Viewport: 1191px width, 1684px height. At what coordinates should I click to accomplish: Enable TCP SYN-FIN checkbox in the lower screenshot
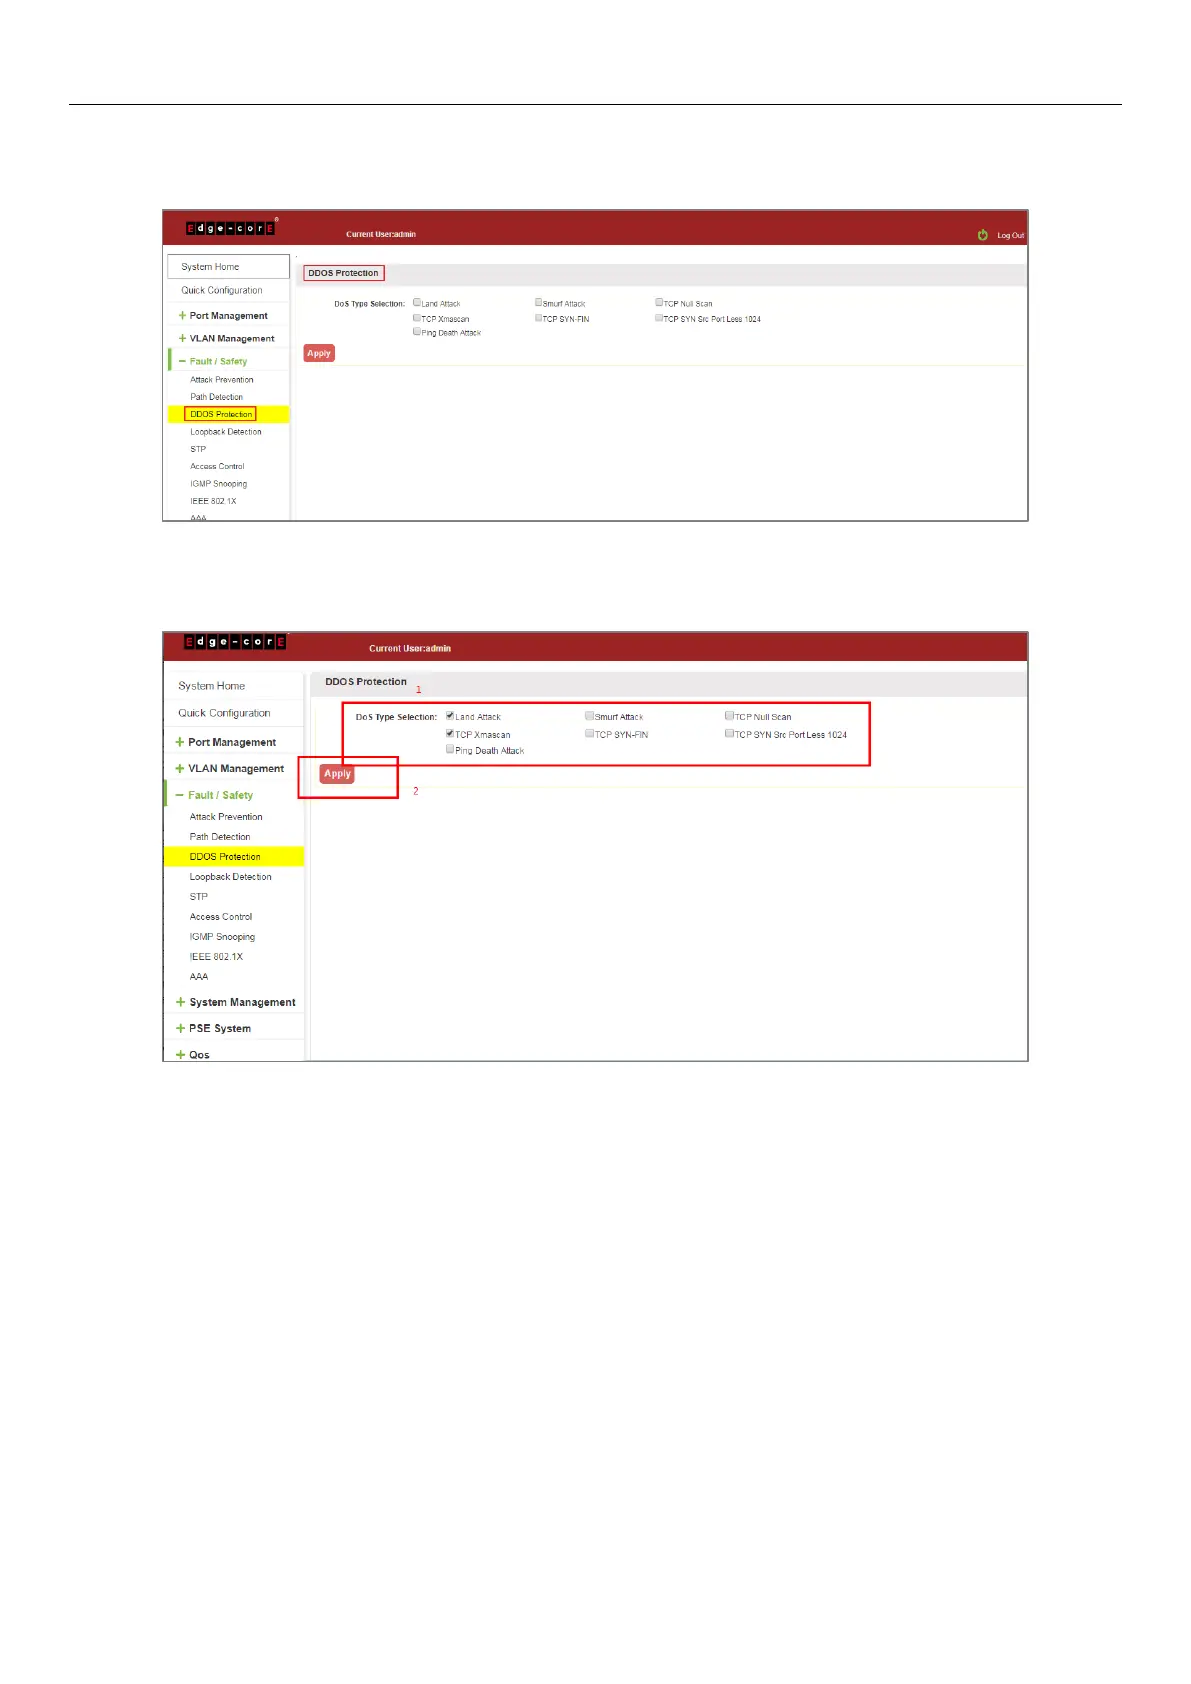[x=590, y=734]
